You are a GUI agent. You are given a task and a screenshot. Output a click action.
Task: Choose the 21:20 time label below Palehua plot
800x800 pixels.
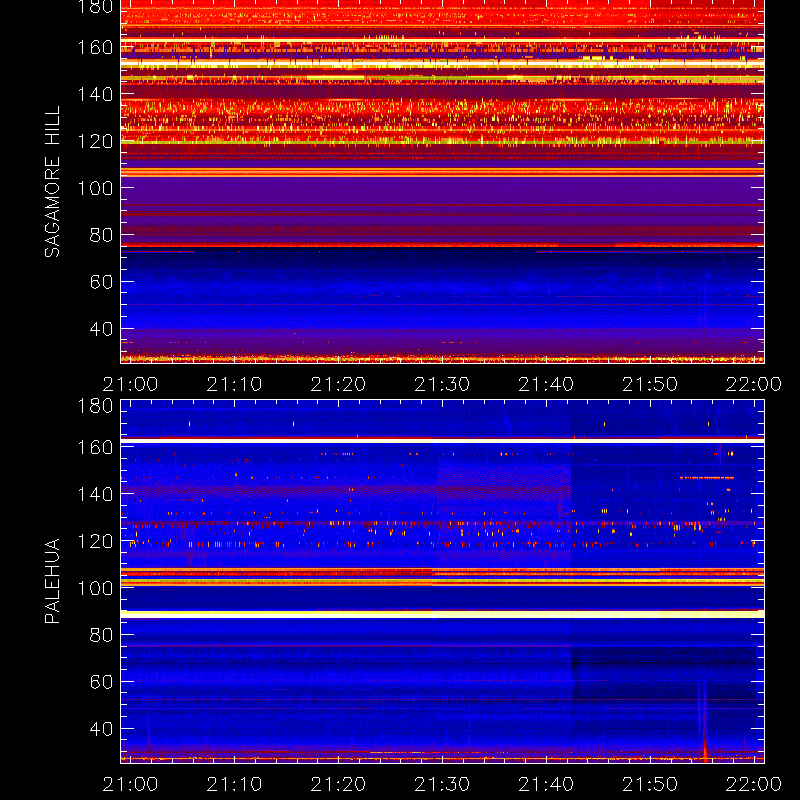(338, 784)
